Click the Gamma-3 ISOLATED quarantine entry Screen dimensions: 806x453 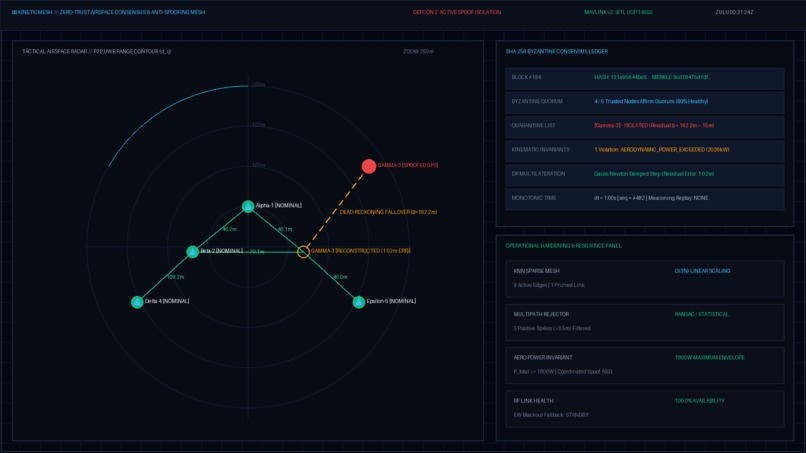click(x=654, y=125)
